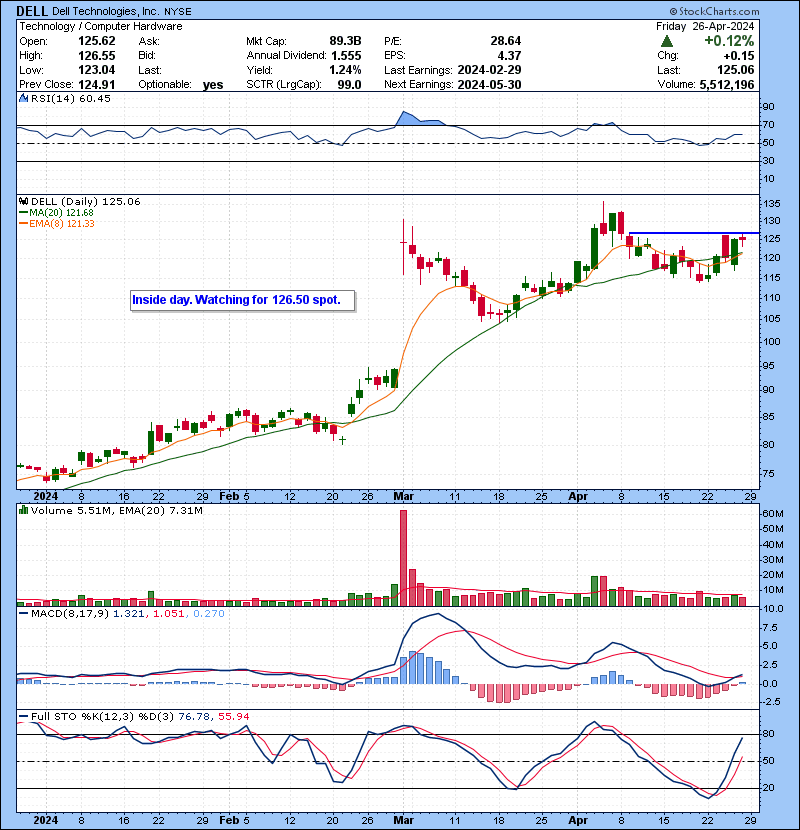Click the Optionable value yes

213,85
